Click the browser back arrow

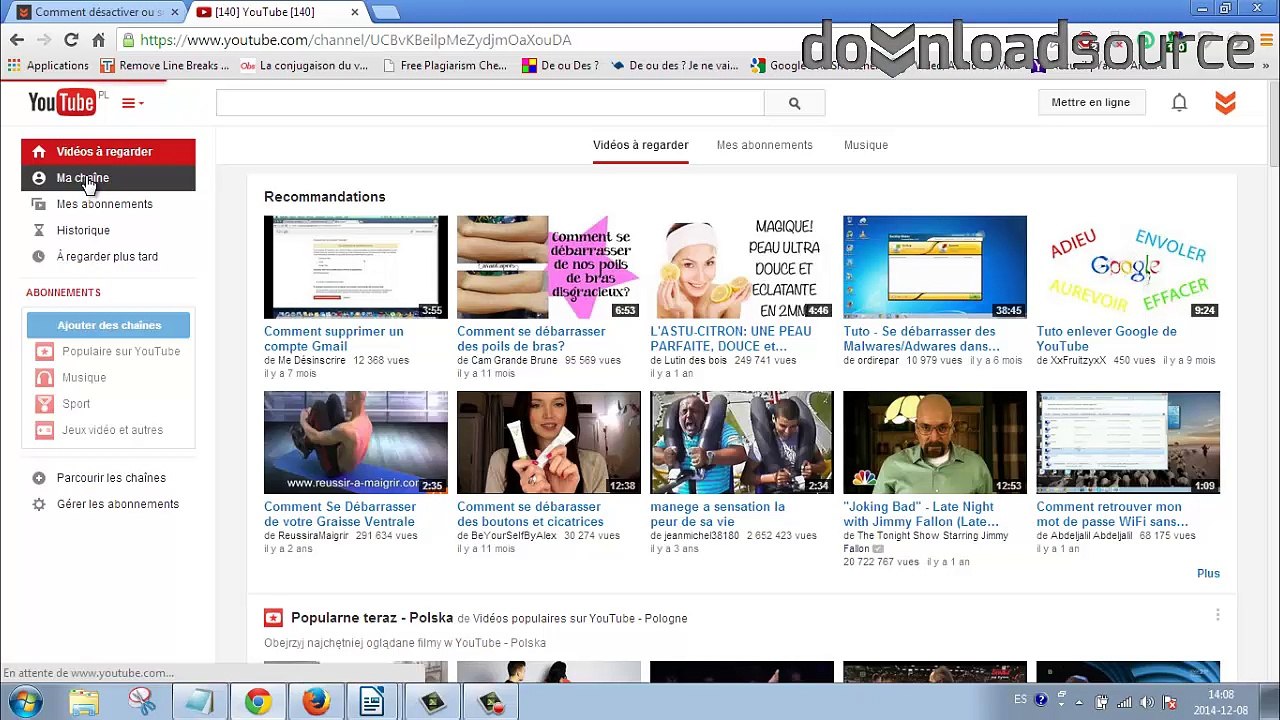17,40
